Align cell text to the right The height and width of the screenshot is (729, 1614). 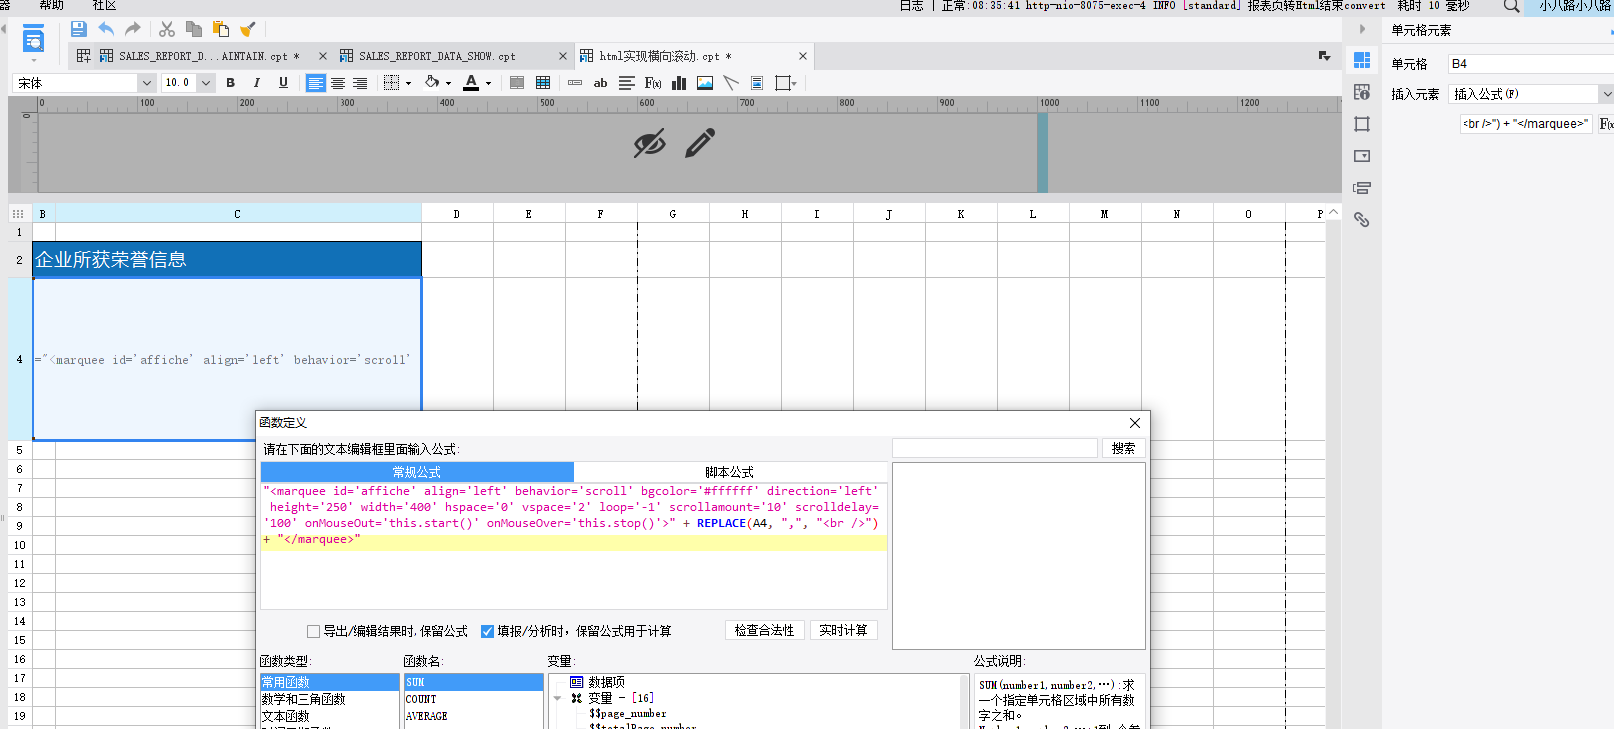(360, 83)
